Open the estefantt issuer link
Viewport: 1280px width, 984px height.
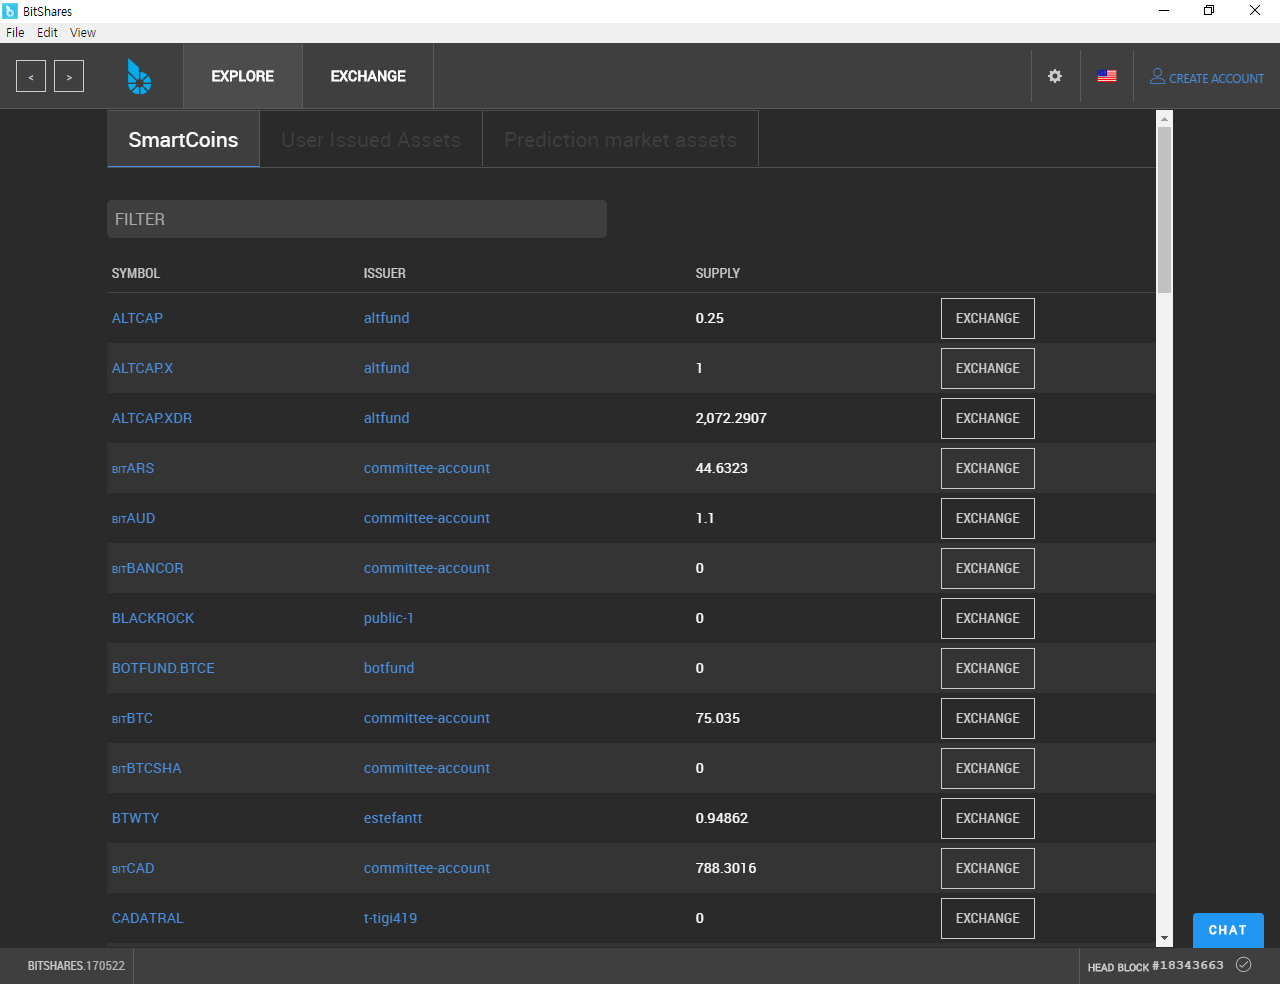[x=393, y=818]
